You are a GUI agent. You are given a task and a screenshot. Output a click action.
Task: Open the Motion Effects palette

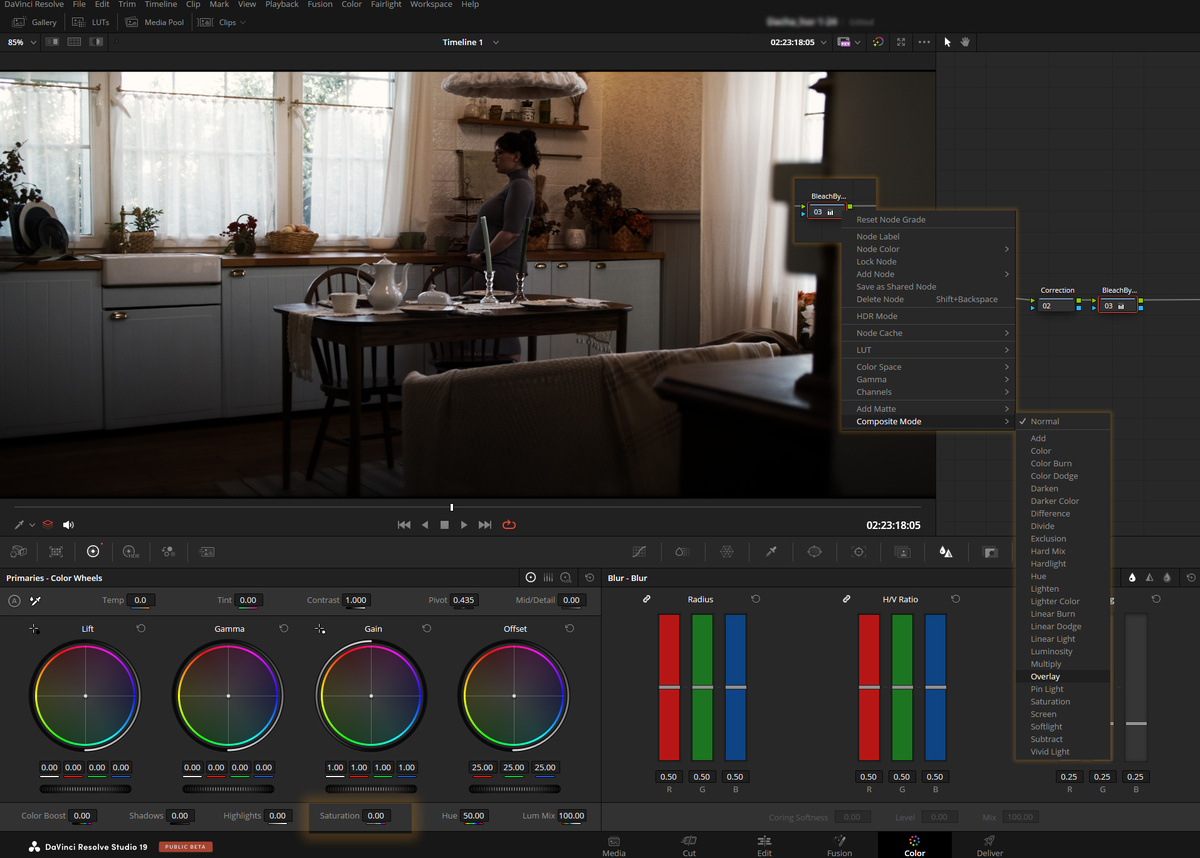click(207, 551)
